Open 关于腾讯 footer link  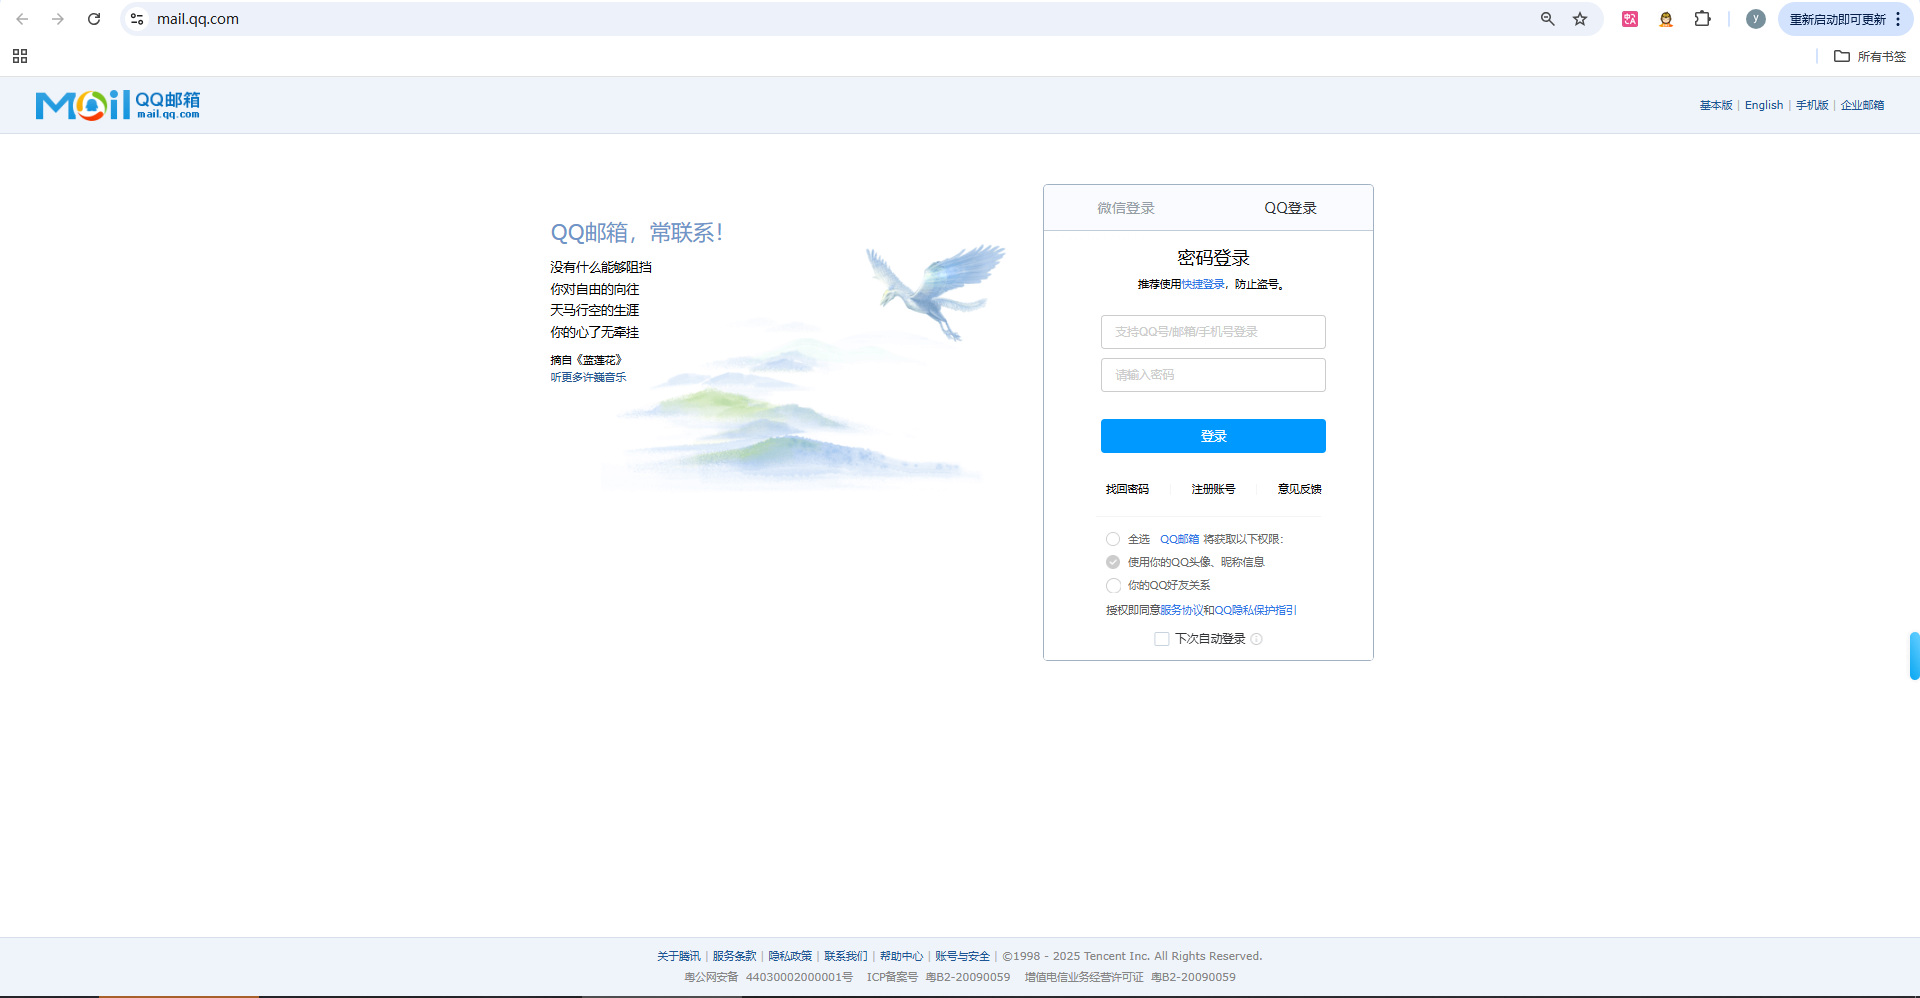pyautogui.click(x=678, y=956)
